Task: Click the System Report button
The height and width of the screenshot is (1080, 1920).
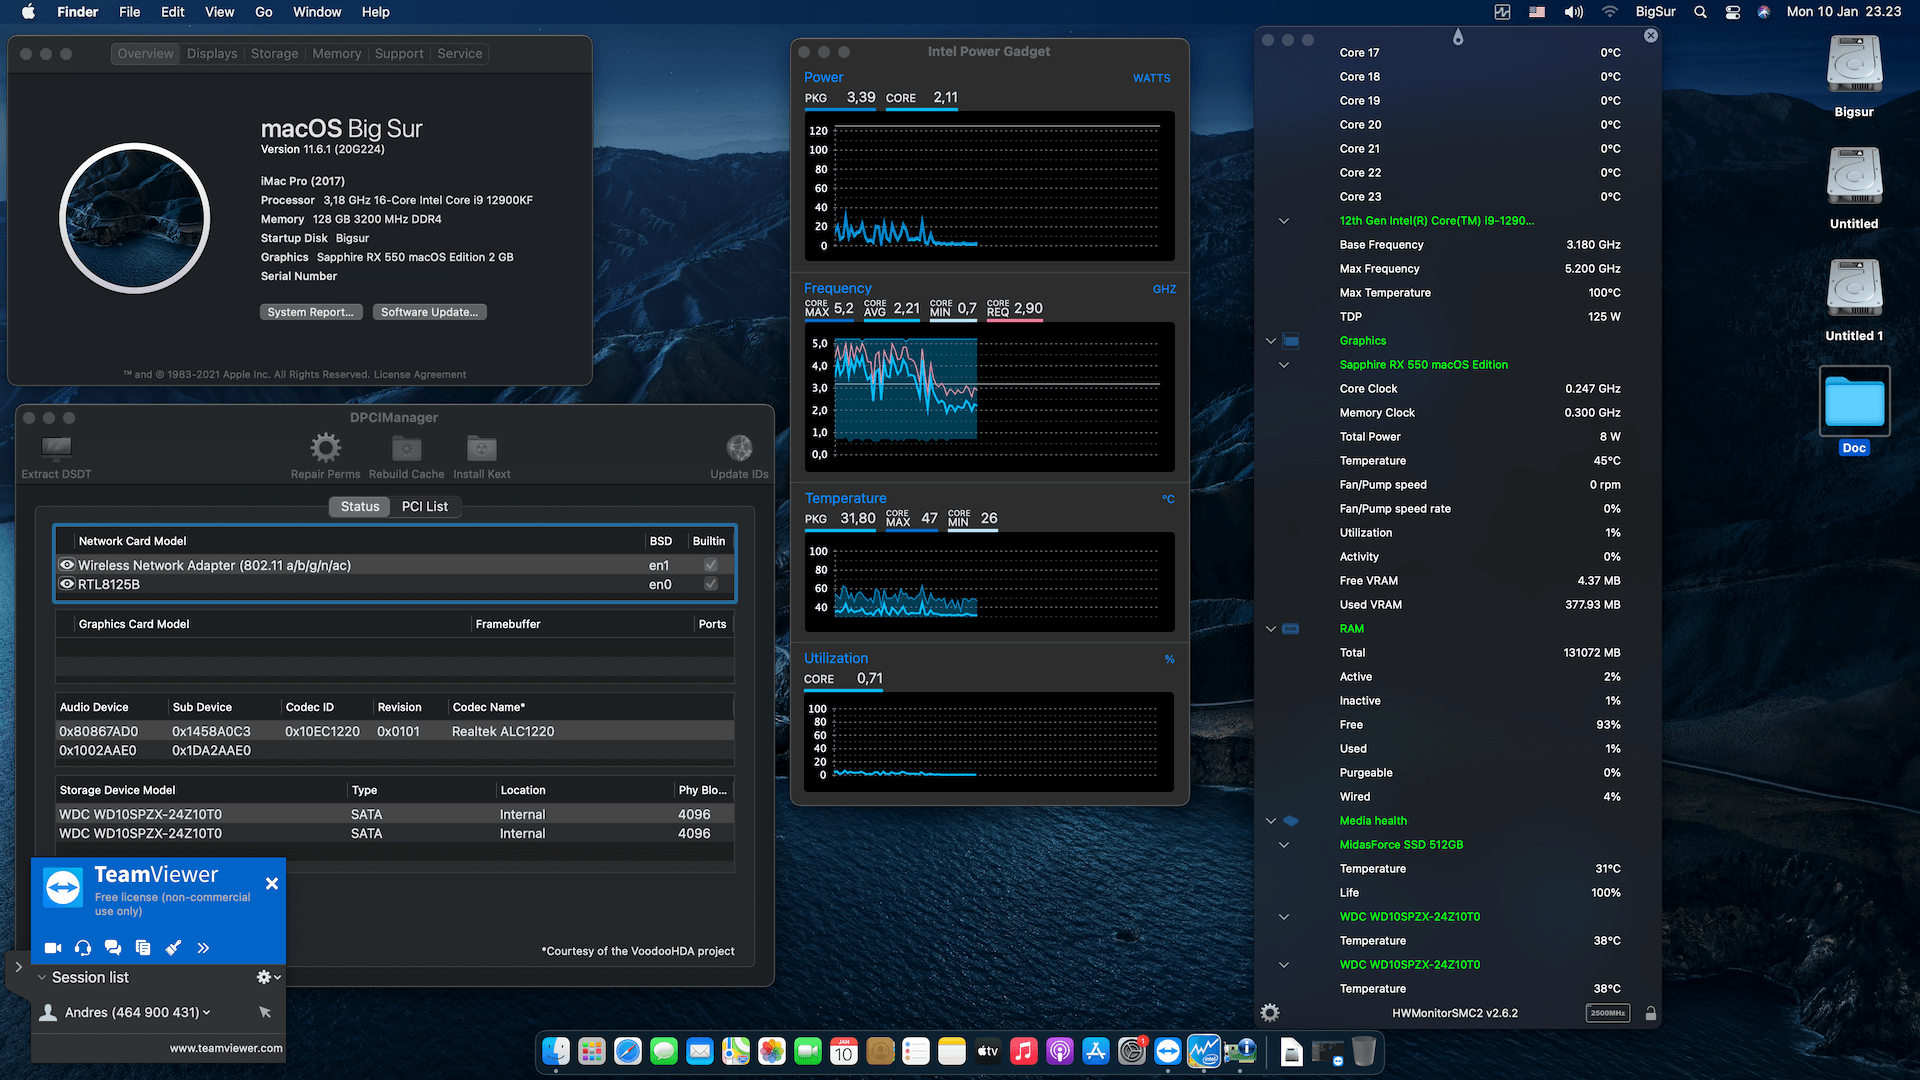Action: tap(310, 311)
